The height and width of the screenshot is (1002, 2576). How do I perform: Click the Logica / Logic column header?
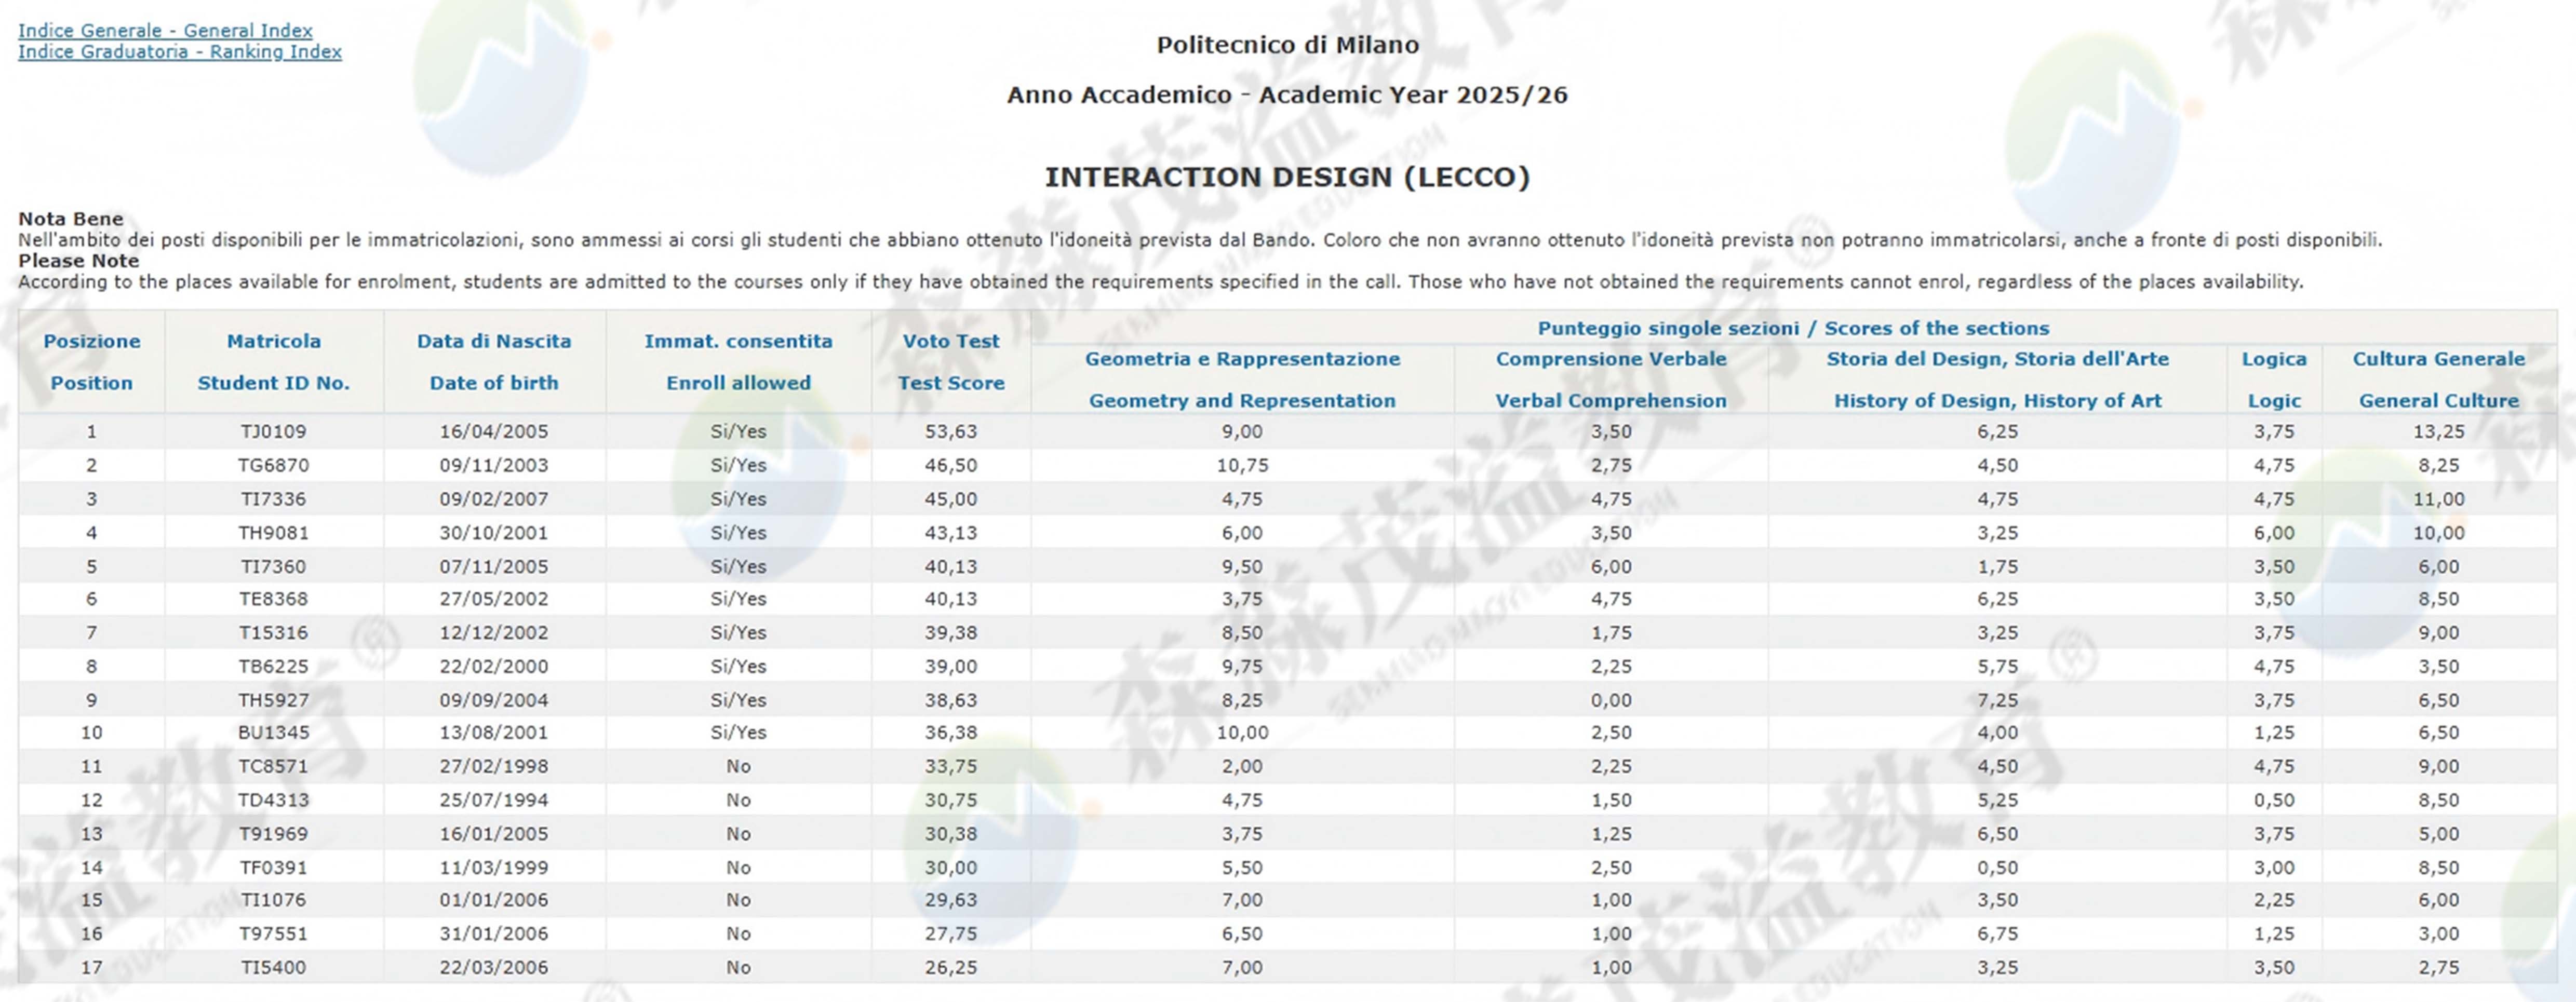pos(2274,380)
